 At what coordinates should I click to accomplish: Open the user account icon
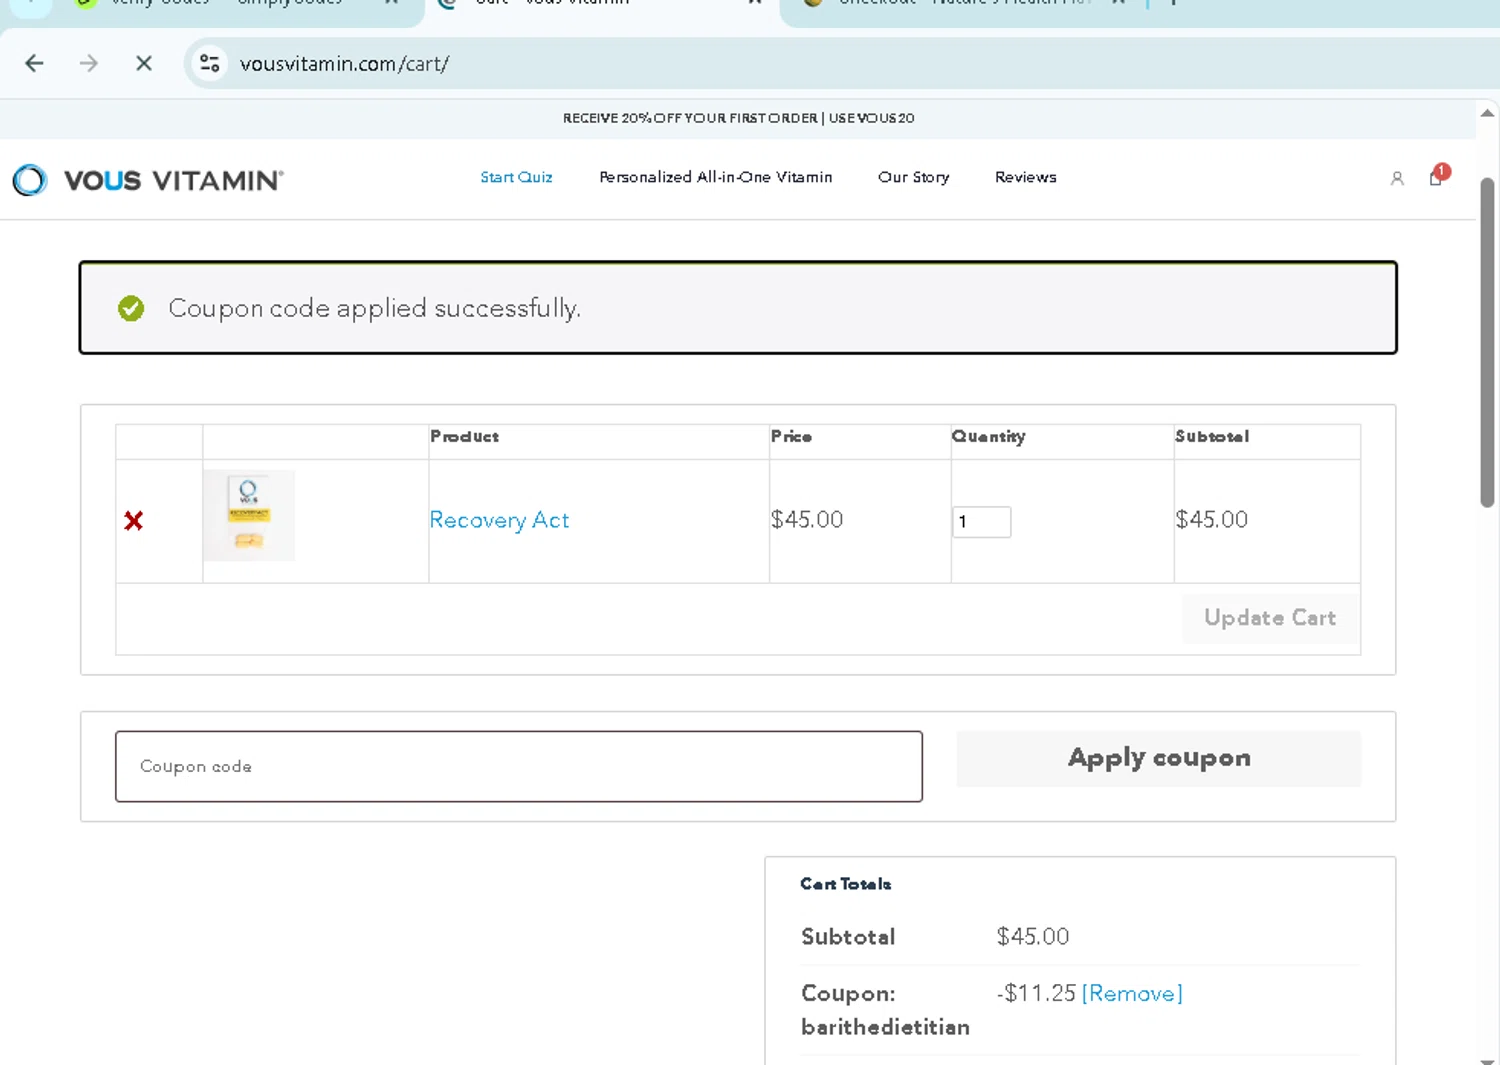coord(1397,179)
